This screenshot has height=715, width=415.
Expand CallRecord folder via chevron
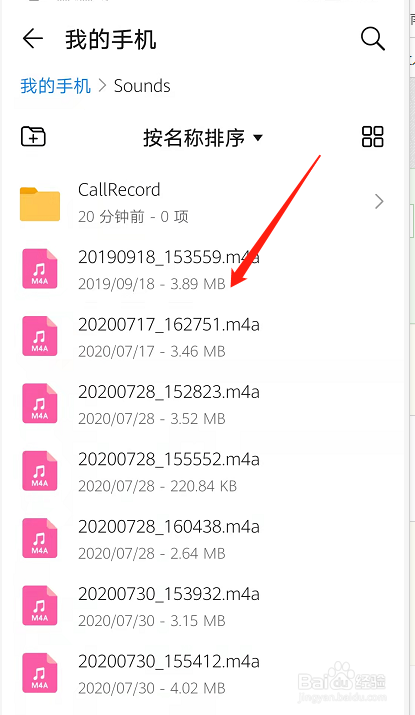pyautogui.click(x=379, y=201)
